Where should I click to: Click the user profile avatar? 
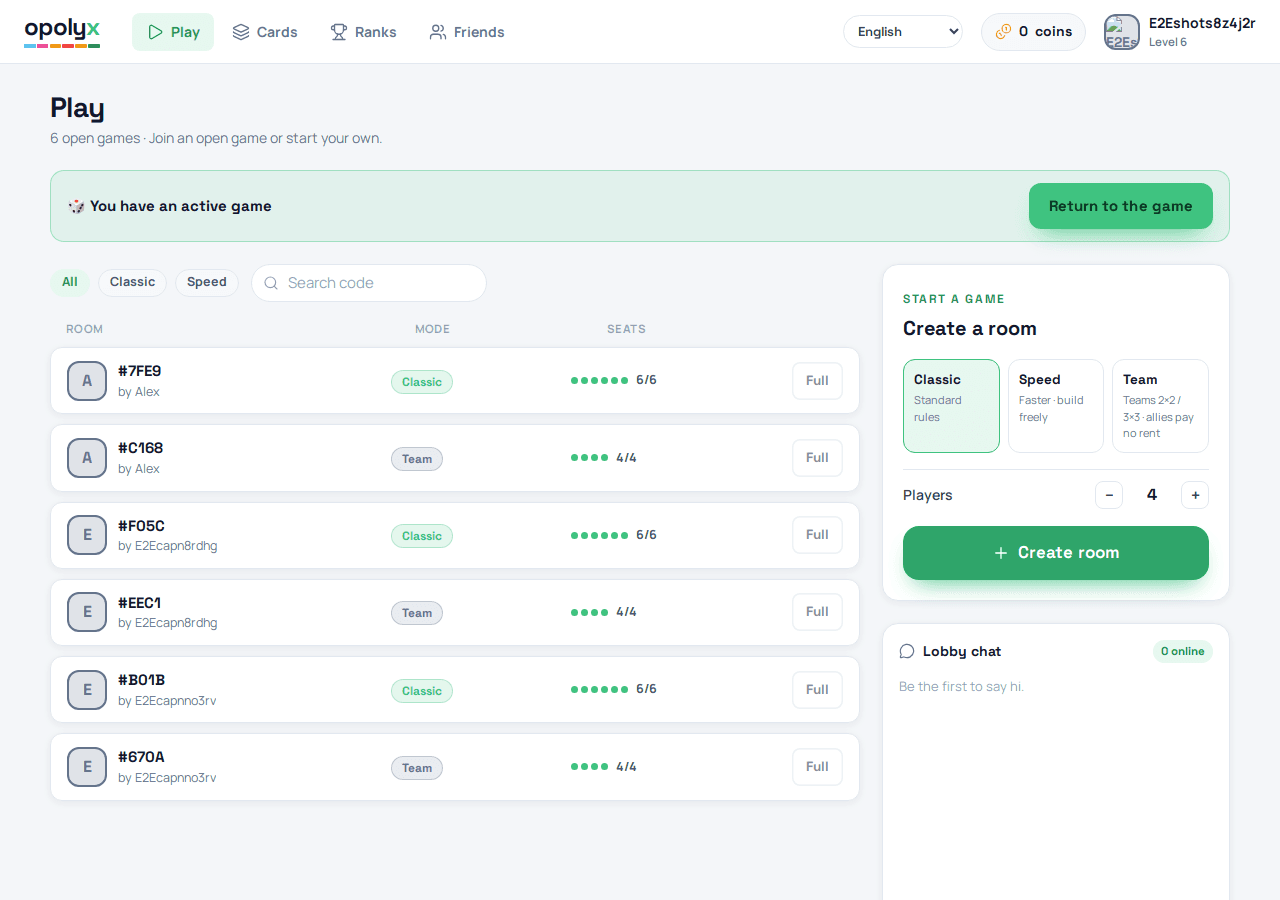pyautogui.click(x=1122, y=32)
